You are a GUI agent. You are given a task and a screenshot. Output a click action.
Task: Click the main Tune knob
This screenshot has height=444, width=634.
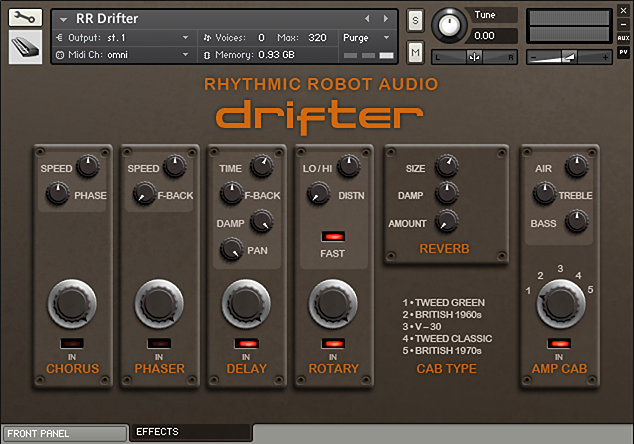[x=449, y=25]
